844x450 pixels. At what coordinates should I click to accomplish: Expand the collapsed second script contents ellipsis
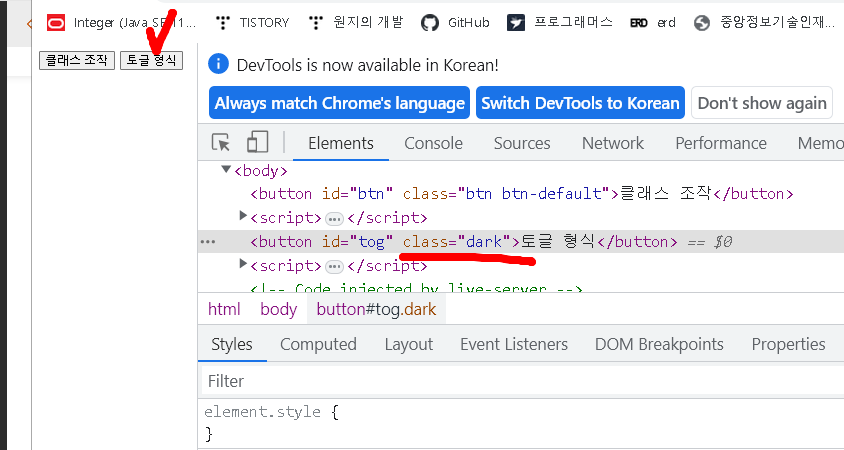[x=334, y=266]
